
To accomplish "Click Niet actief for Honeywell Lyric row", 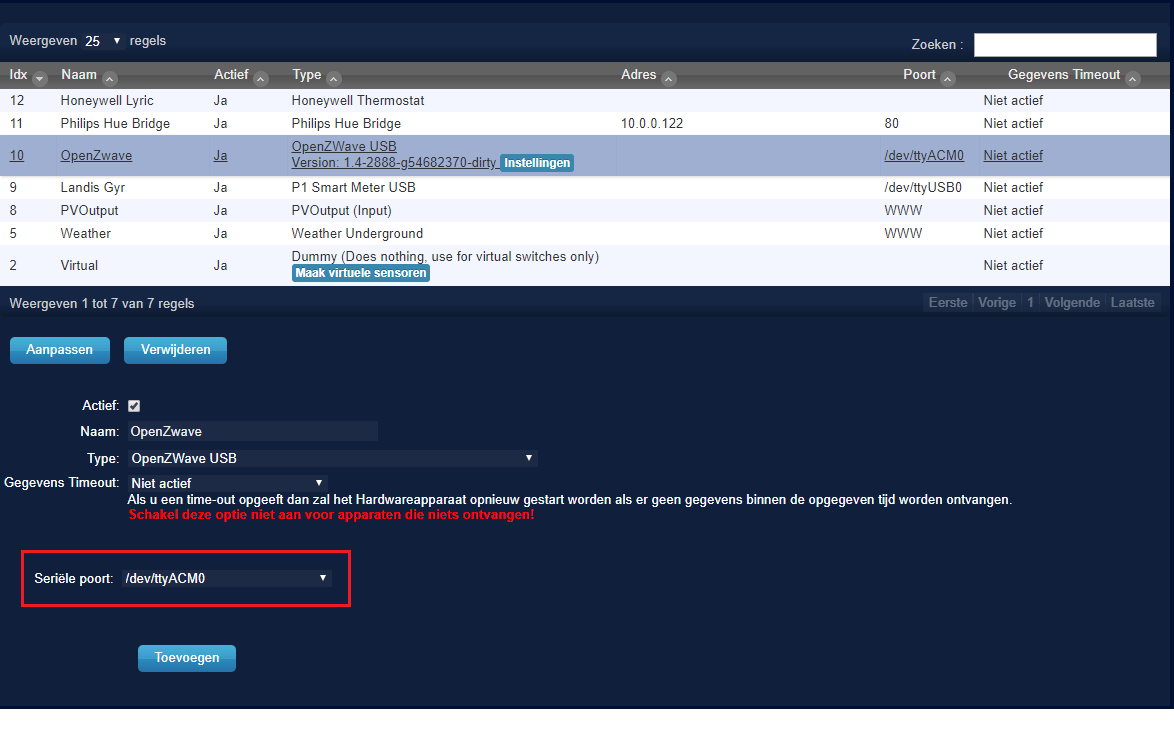I will 1013,100.
